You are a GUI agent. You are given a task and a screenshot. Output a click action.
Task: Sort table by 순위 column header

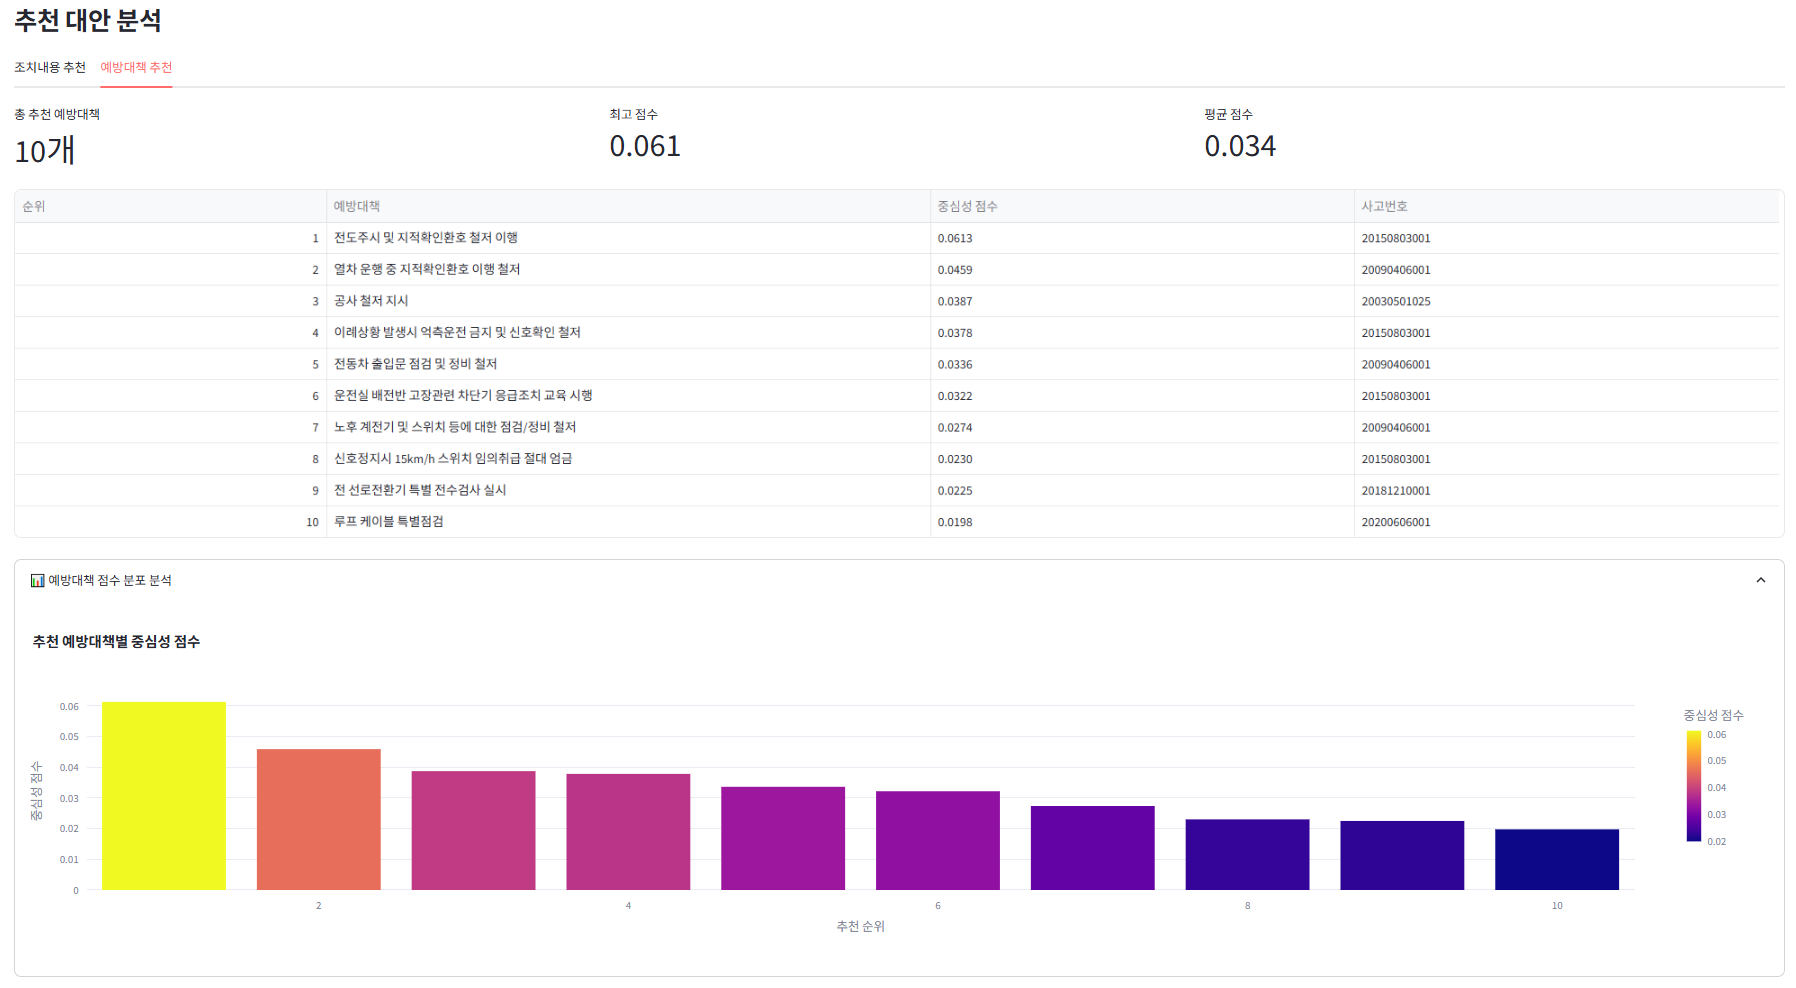pyautogui.click(x=34, y=207)
